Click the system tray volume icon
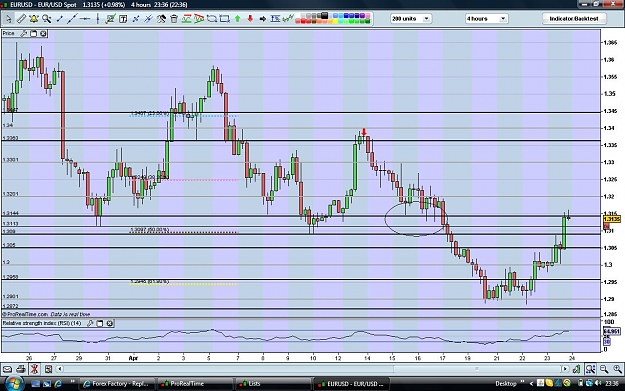Viewport: 625px width, 391px height. (598, 383)
